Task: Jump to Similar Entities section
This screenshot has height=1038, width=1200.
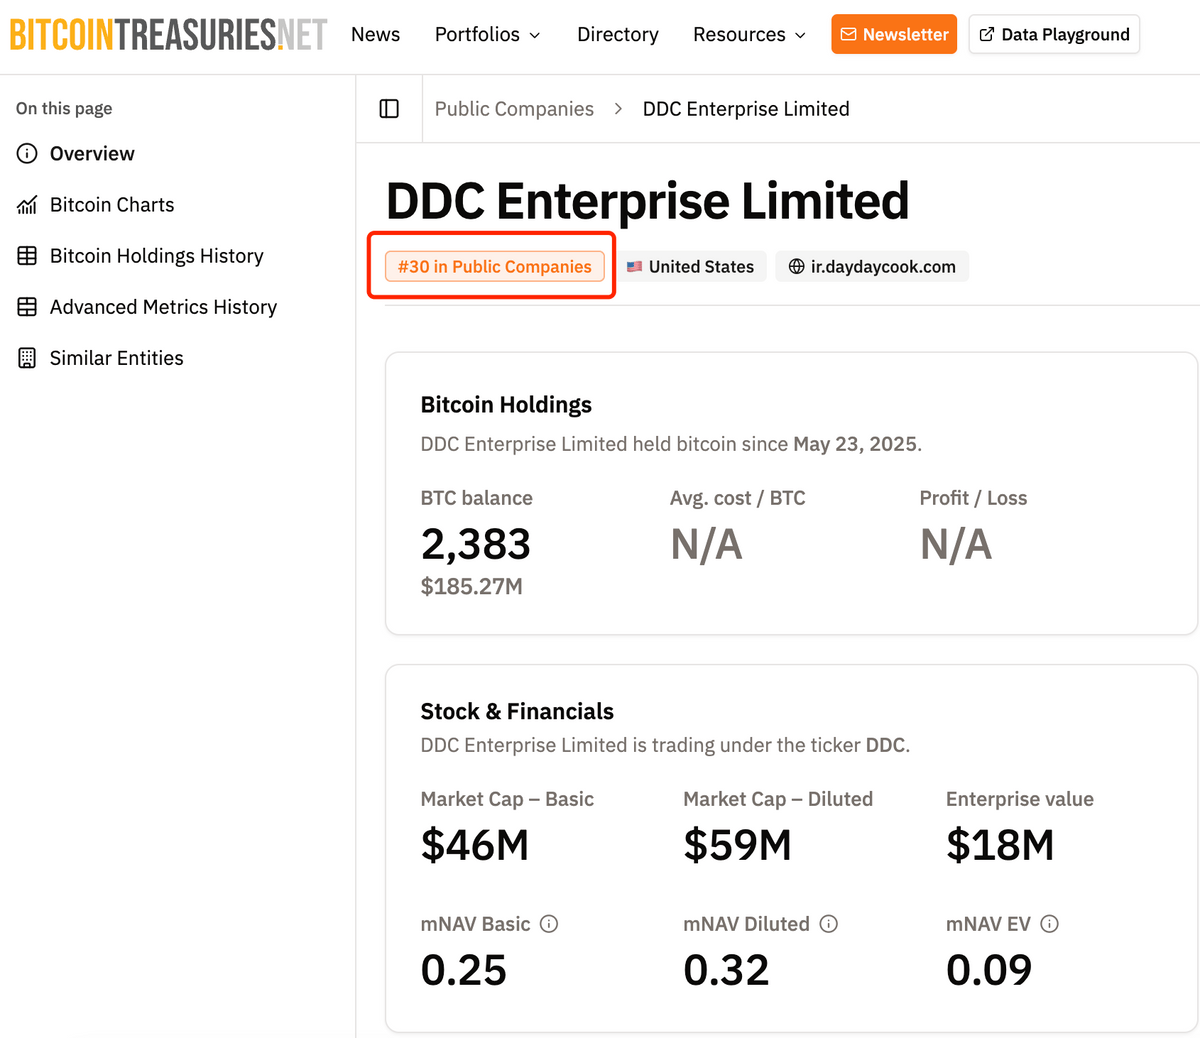Action: pos(100,357)
